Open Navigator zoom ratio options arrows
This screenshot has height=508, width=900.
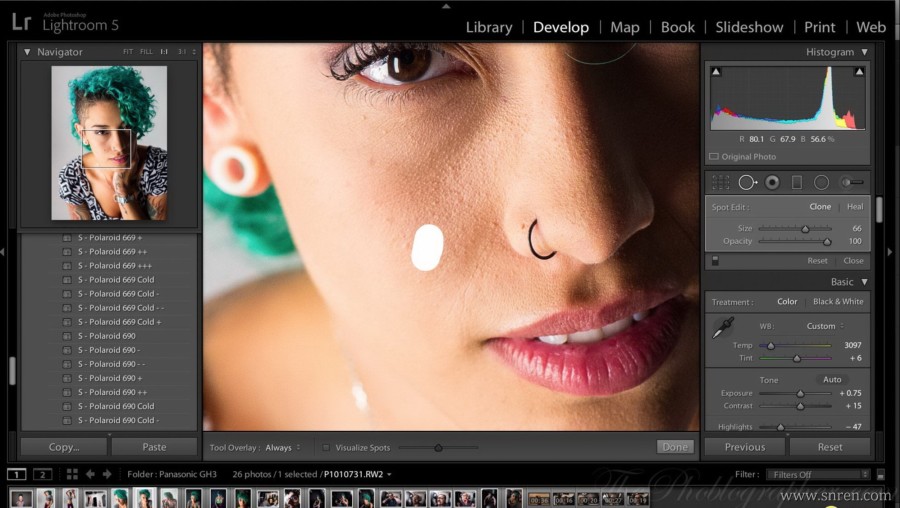(194, 52)
